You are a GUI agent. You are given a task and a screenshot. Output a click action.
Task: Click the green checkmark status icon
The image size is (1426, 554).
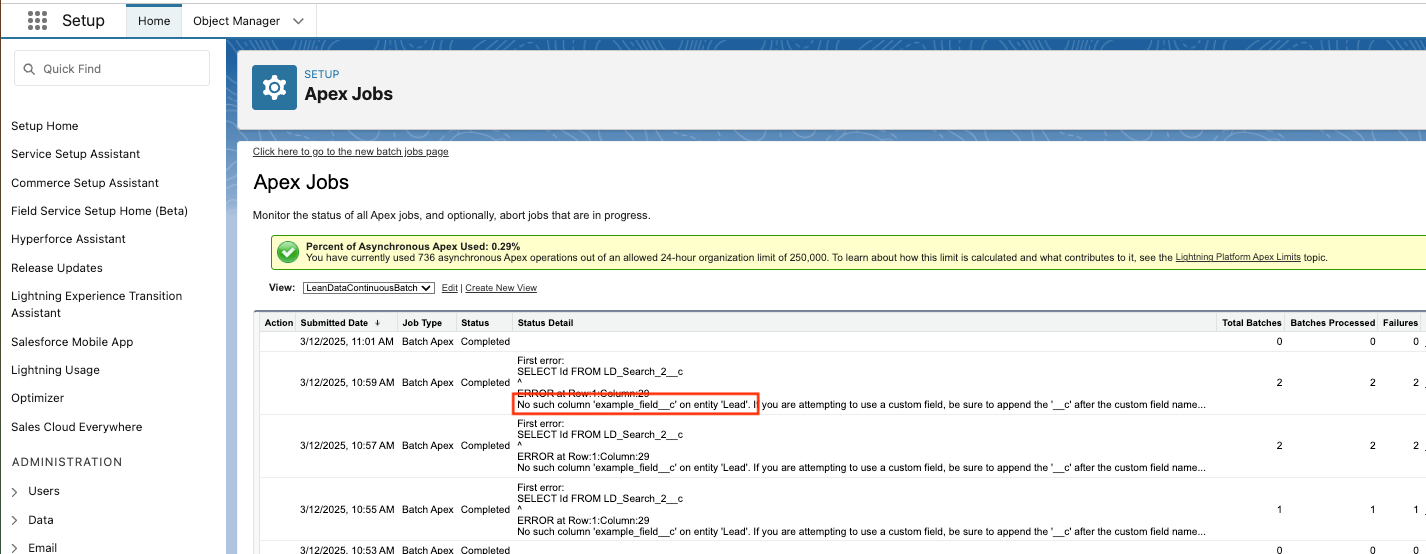coord(288,252)
